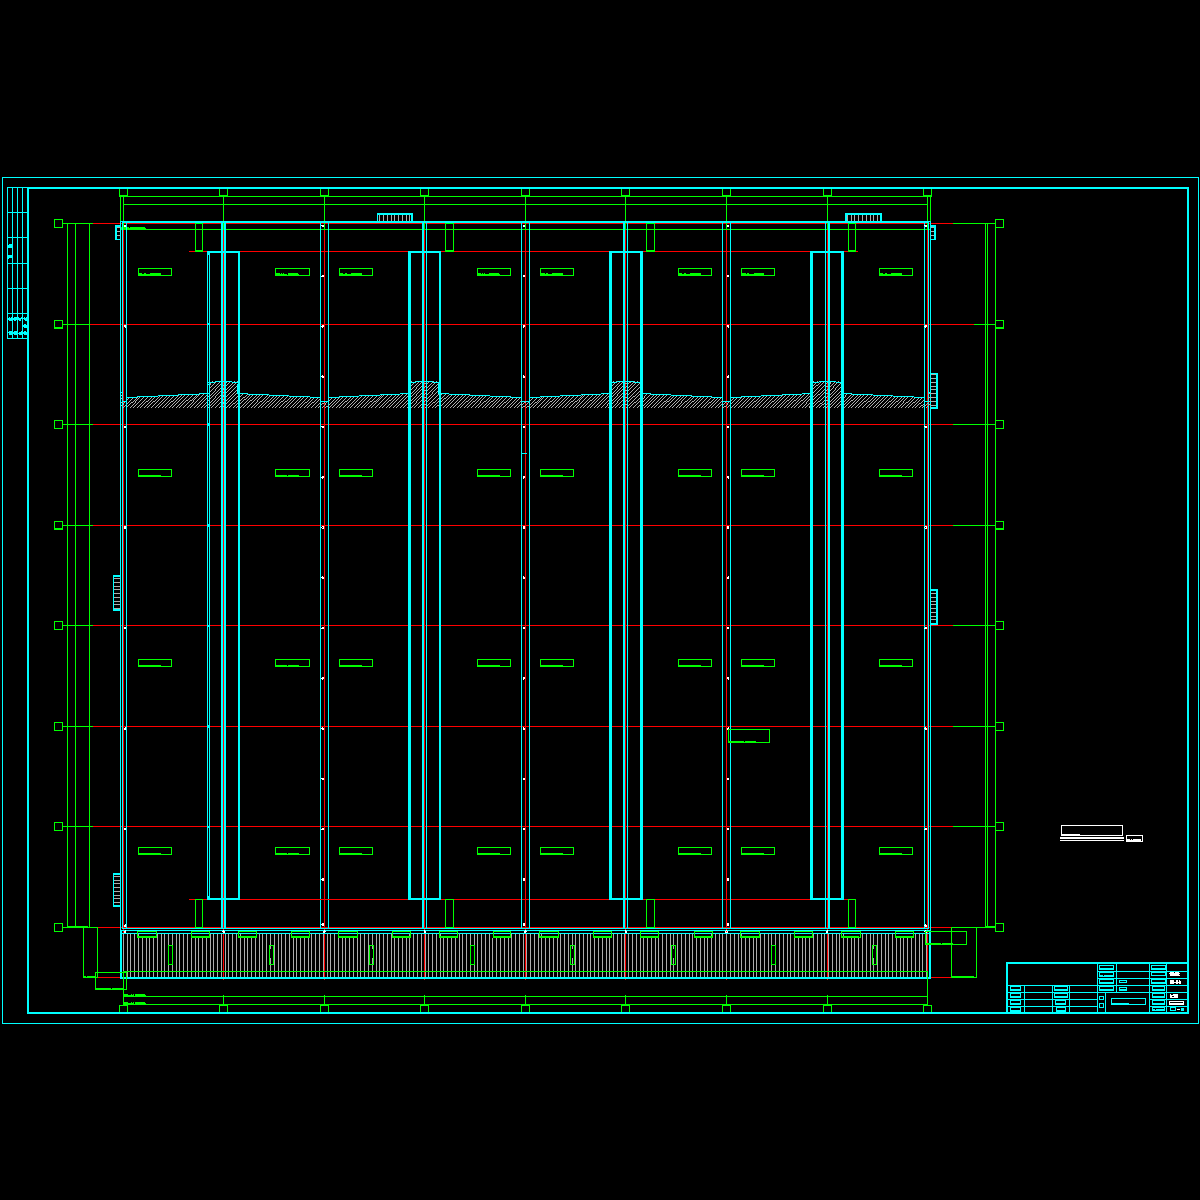
Task: Select the small white scale label box
Action: pos(1134,839)
